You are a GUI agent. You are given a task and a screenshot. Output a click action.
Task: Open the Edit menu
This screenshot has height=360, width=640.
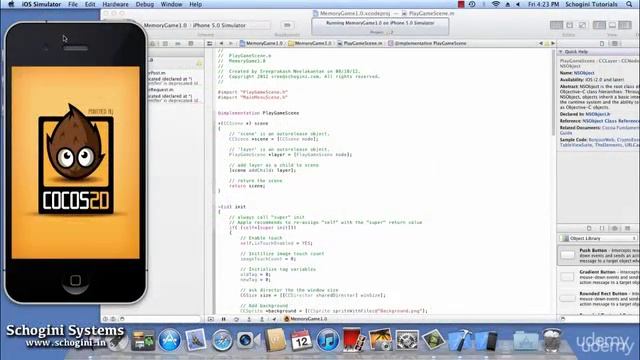pyautogui.click(x=90, y=4)
